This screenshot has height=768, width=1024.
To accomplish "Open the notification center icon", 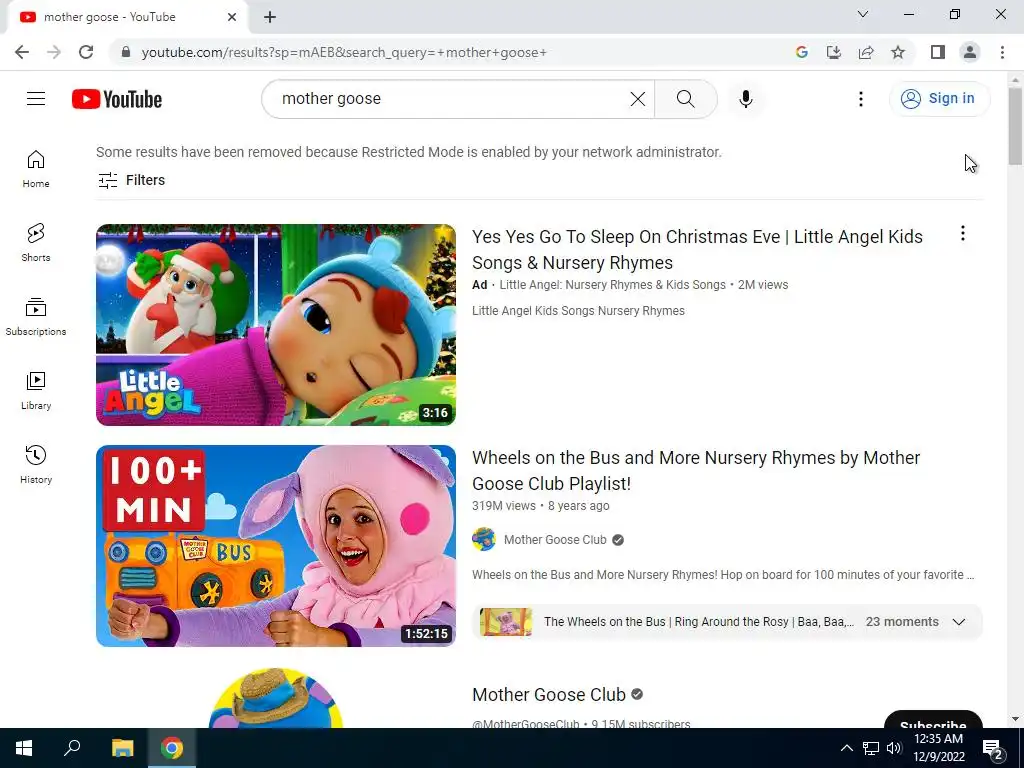I will pyautogui.click(x=993, y=749).
